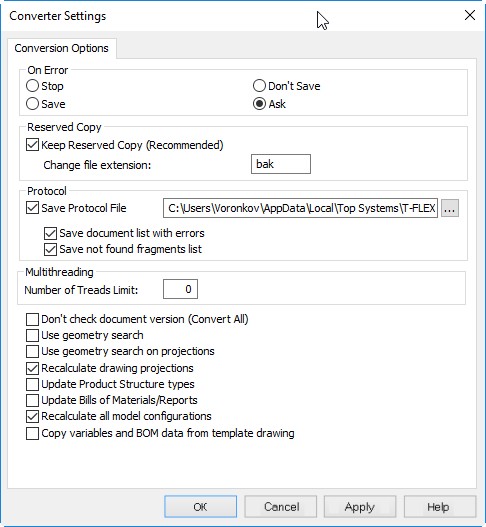This screenshot has height=527, width=486.
Task: Open the browse button next to protocol path
Action: tap(450, 208)
